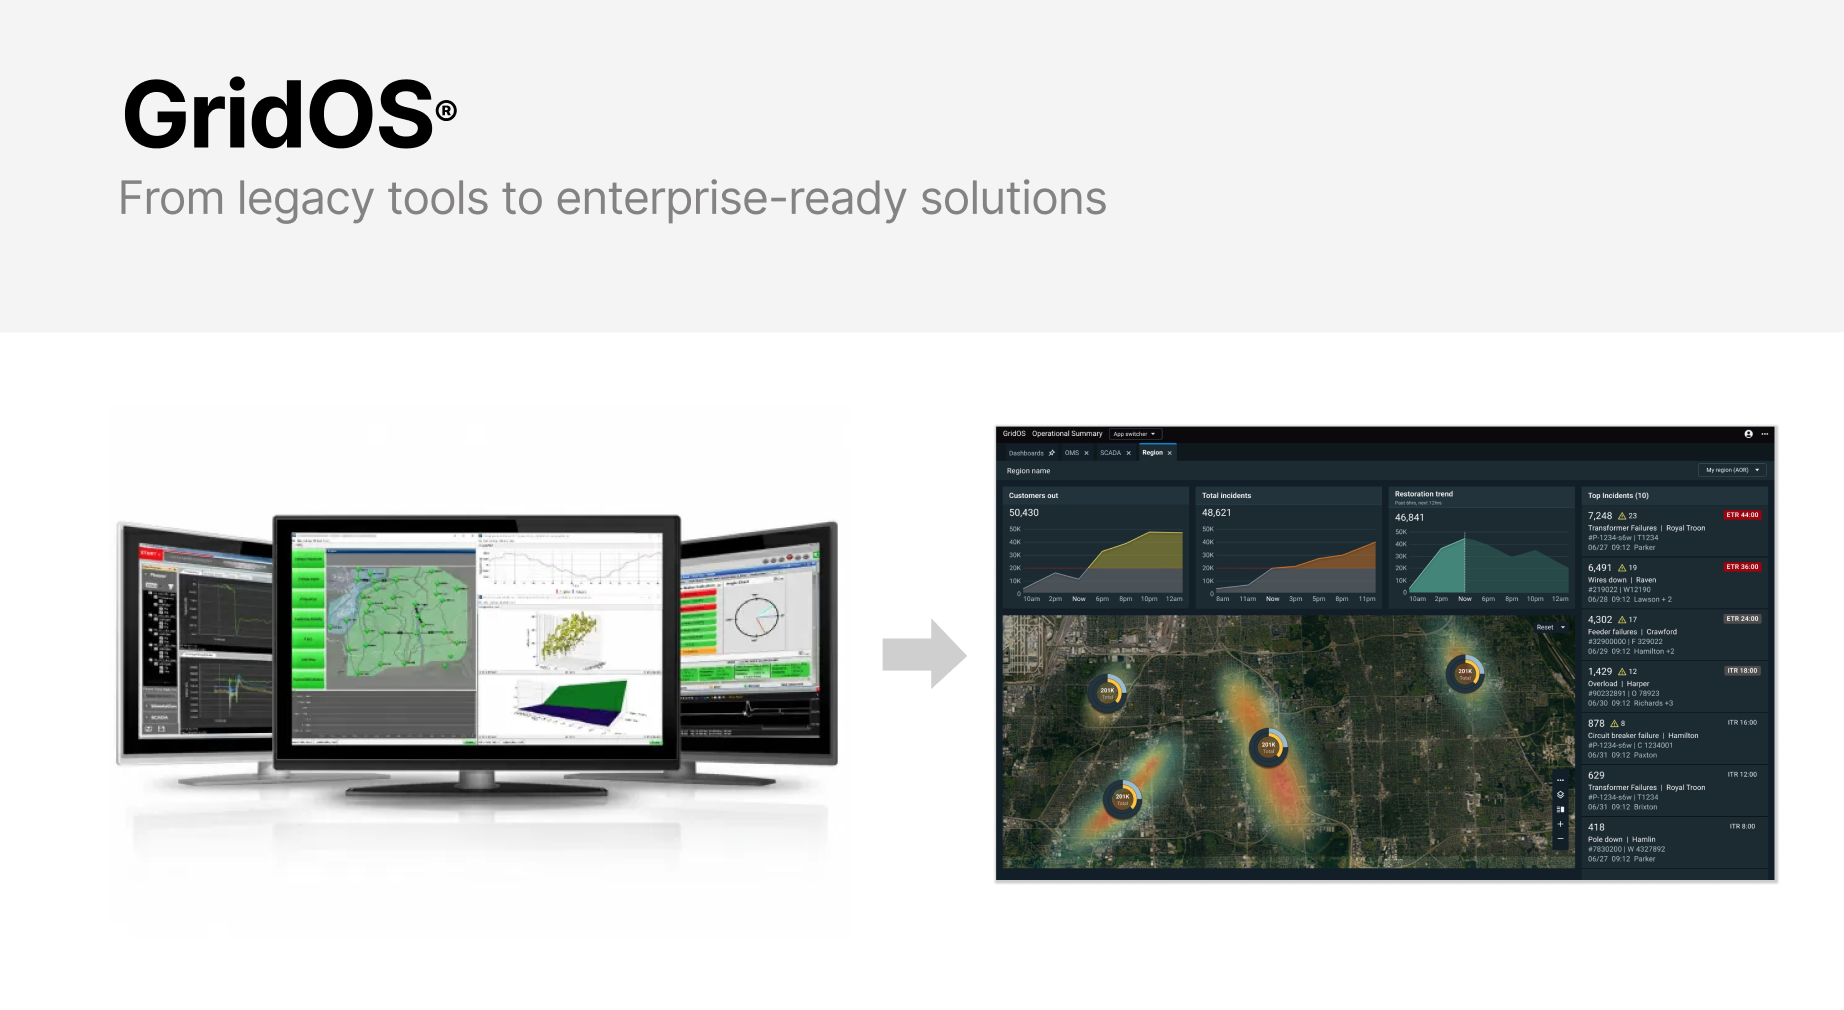This screenshot has width=1844, height=1010.
Task: Open the user account icon in GridOS header
Action: pos(1748,434)
